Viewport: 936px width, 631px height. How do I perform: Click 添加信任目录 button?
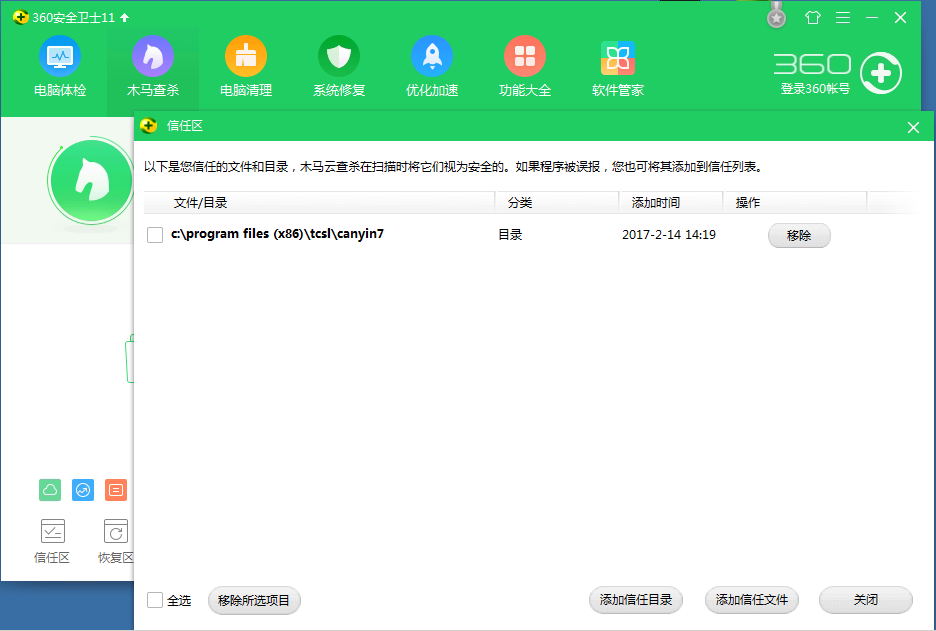pyautogui.click(x=636, y=600)
